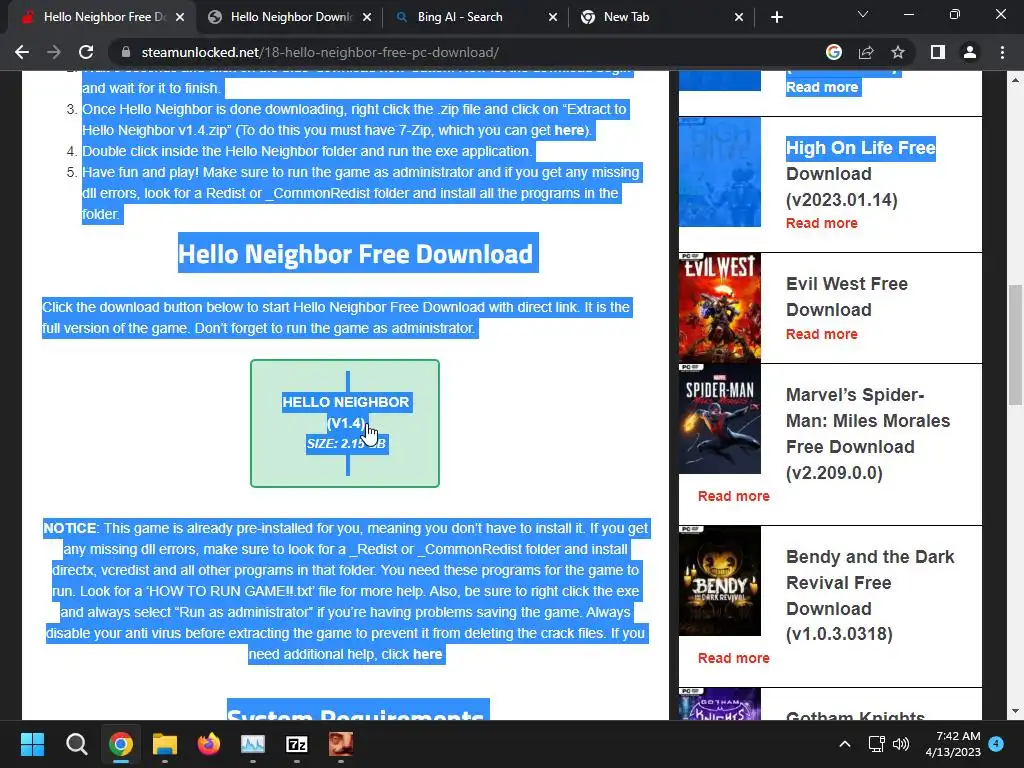This screenshot has width=1024, height=768.
Task: Click the Hello Neighbor (V1.4) download button
Action: 345,423
